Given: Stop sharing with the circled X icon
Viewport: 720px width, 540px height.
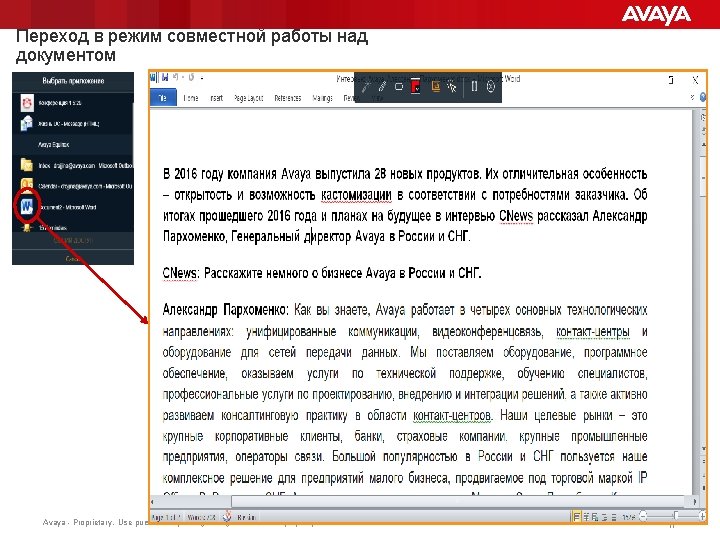Looking at the screenshot, I should (x=491, y=86).
